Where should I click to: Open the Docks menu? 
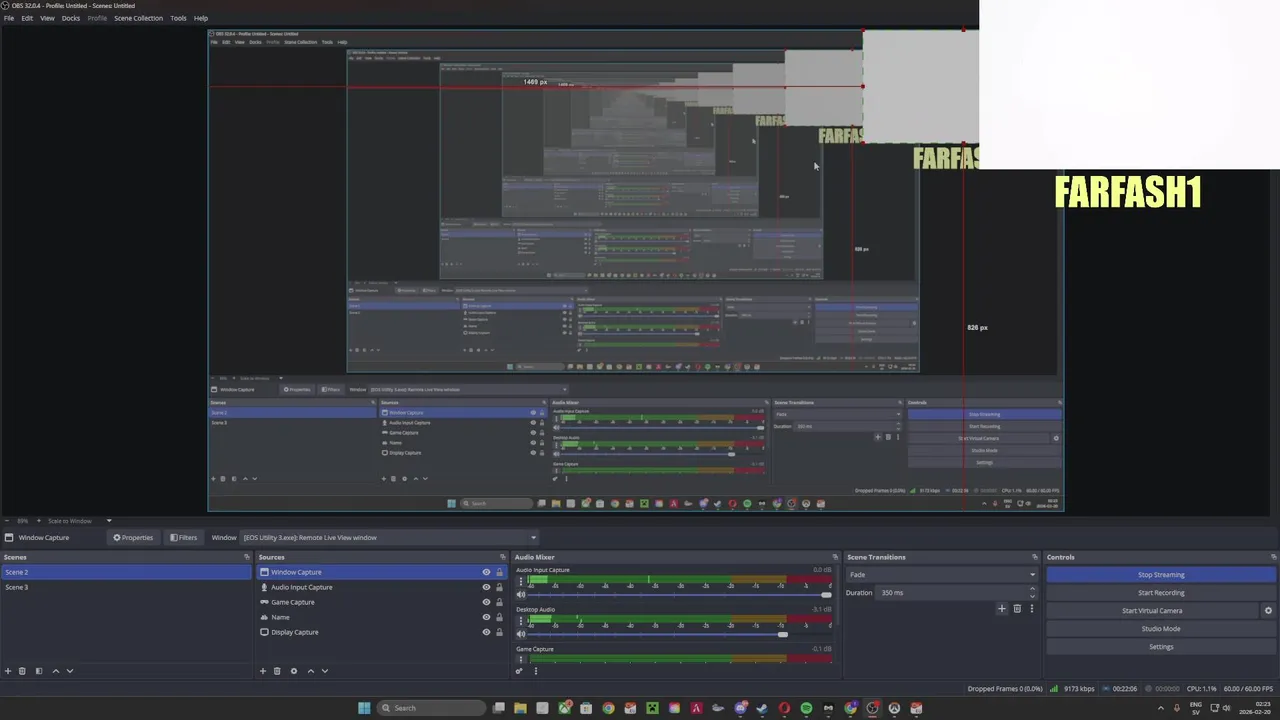pos(71,18)
